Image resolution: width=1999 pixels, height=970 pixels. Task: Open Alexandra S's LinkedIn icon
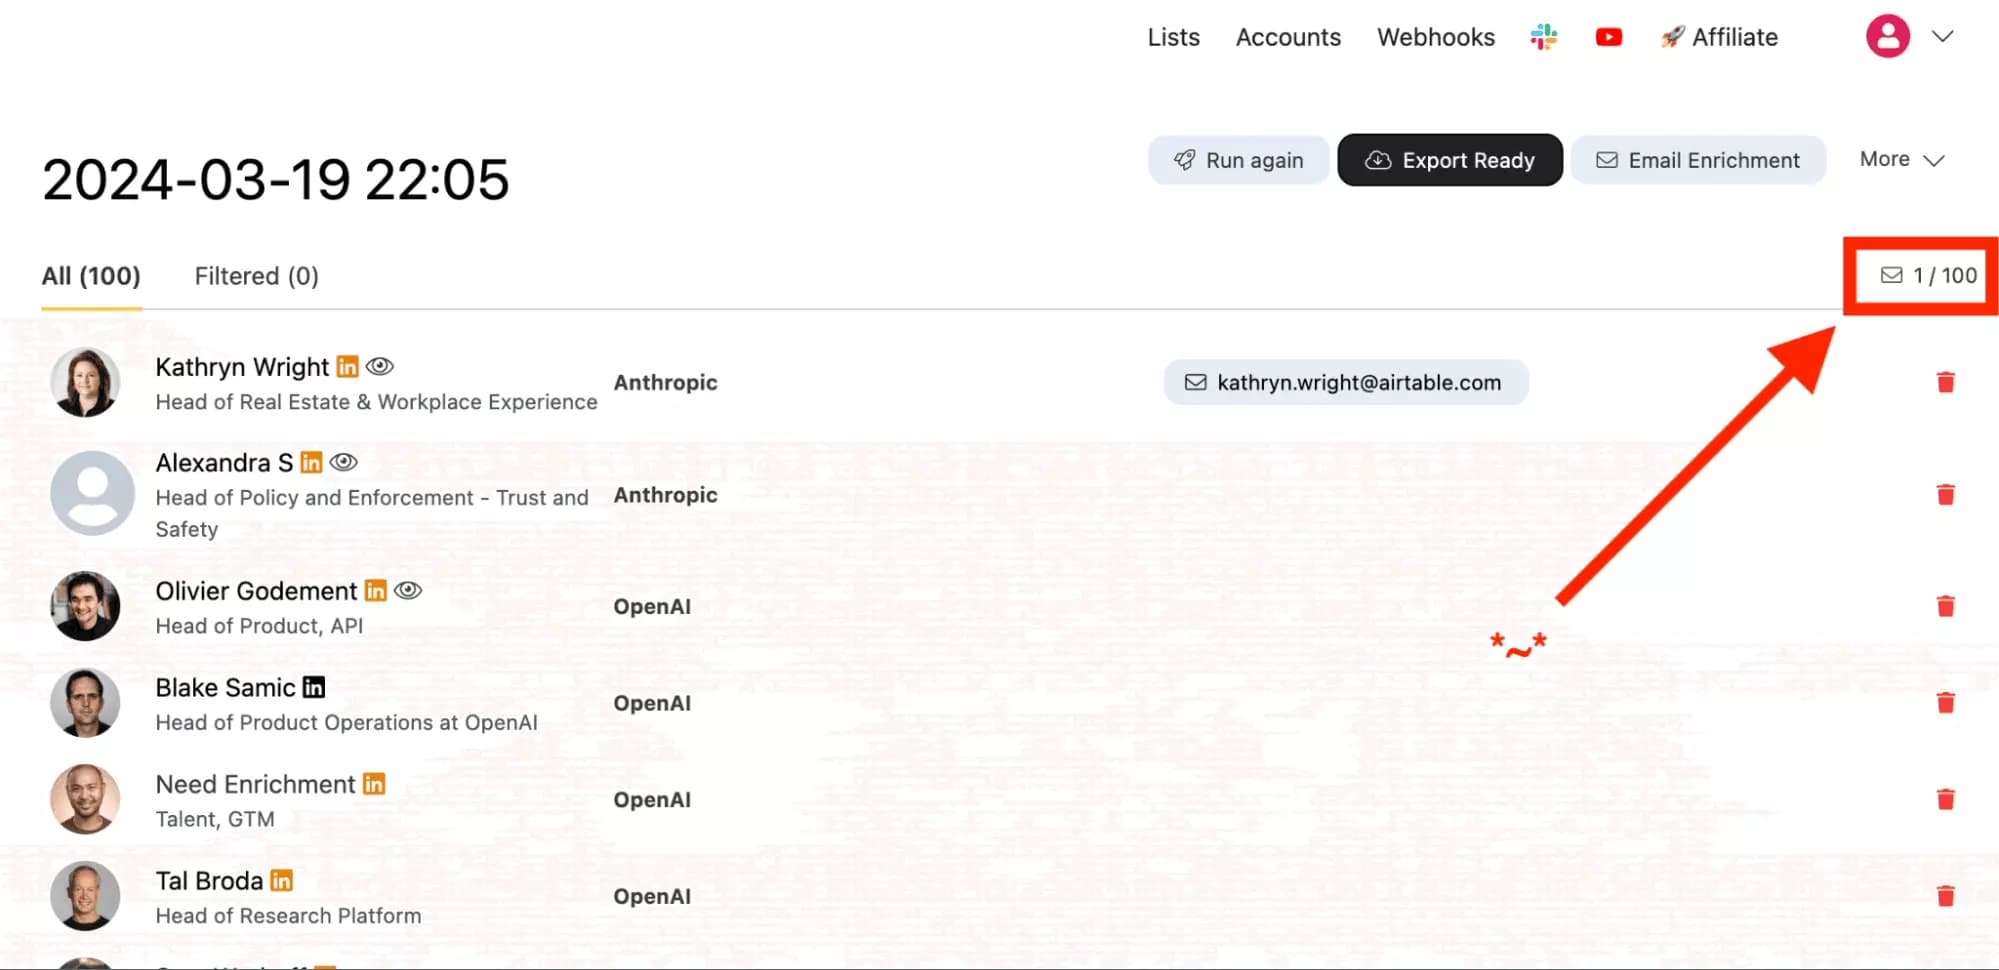point(311,463)
